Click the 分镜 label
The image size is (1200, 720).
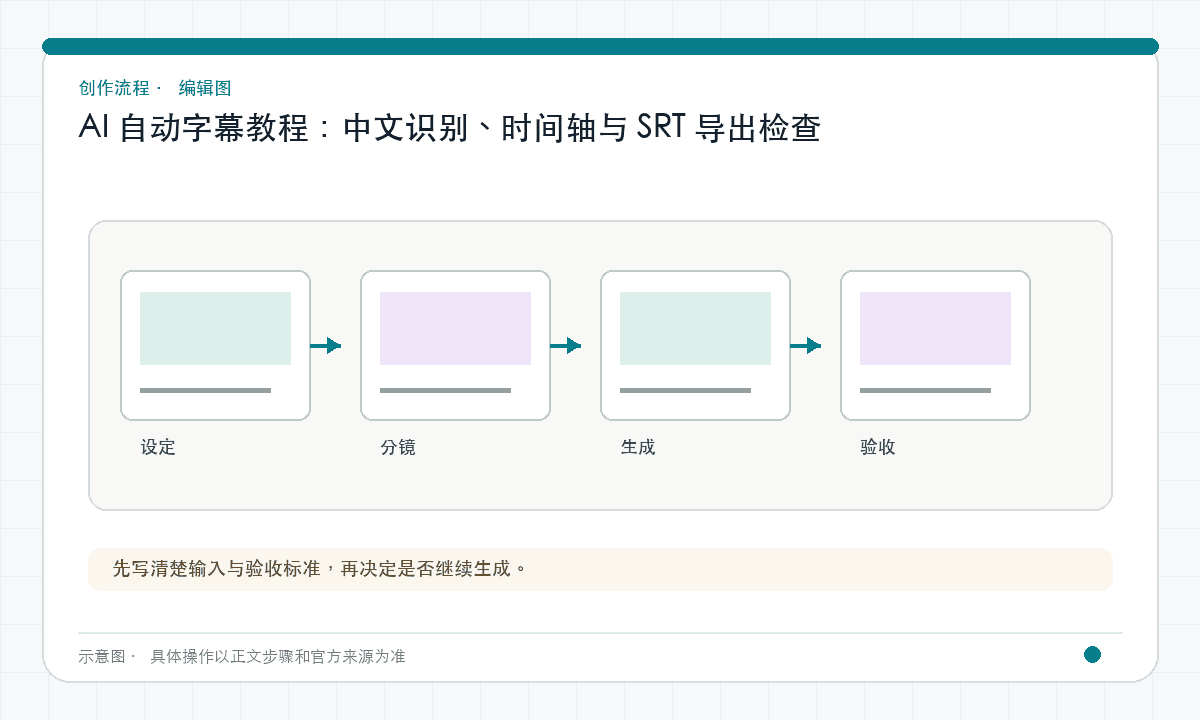pos(398,447)
